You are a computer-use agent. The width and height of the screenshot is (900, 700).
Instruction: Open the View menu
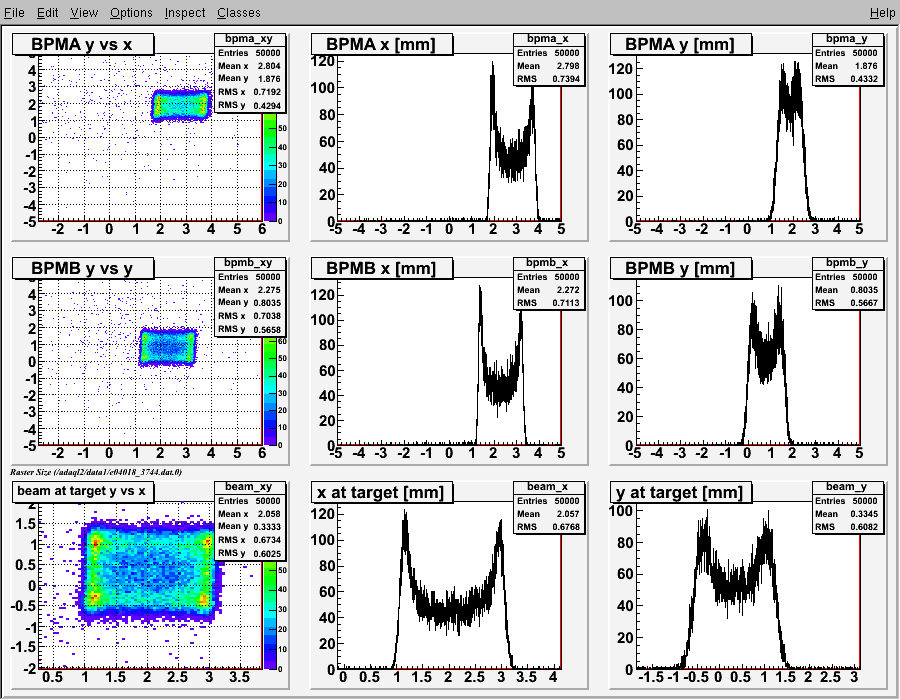(x=84, y=13)
